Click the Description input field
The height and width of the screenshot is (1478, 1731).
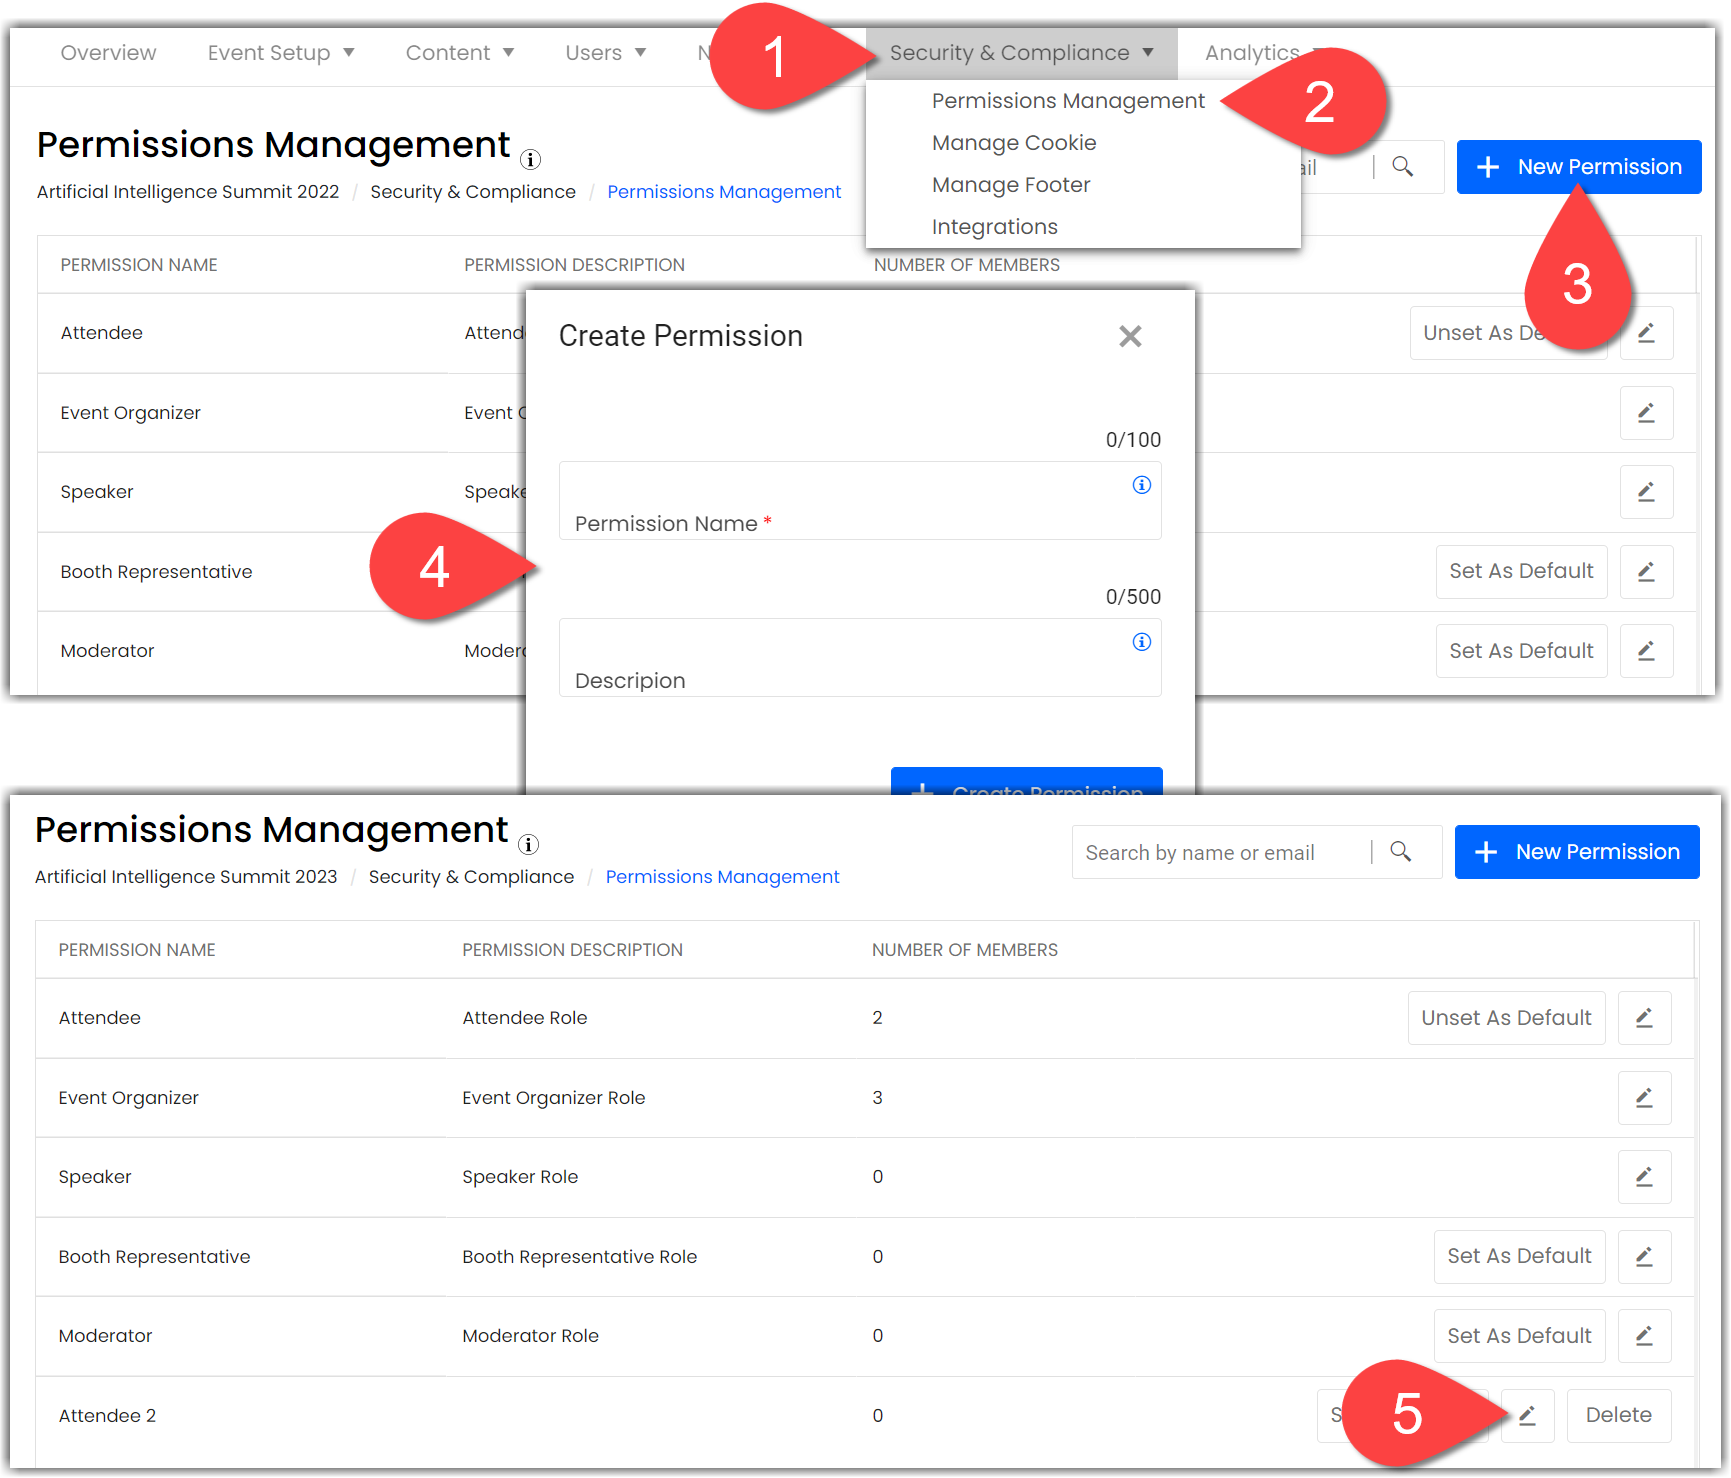tap(860, 658)
